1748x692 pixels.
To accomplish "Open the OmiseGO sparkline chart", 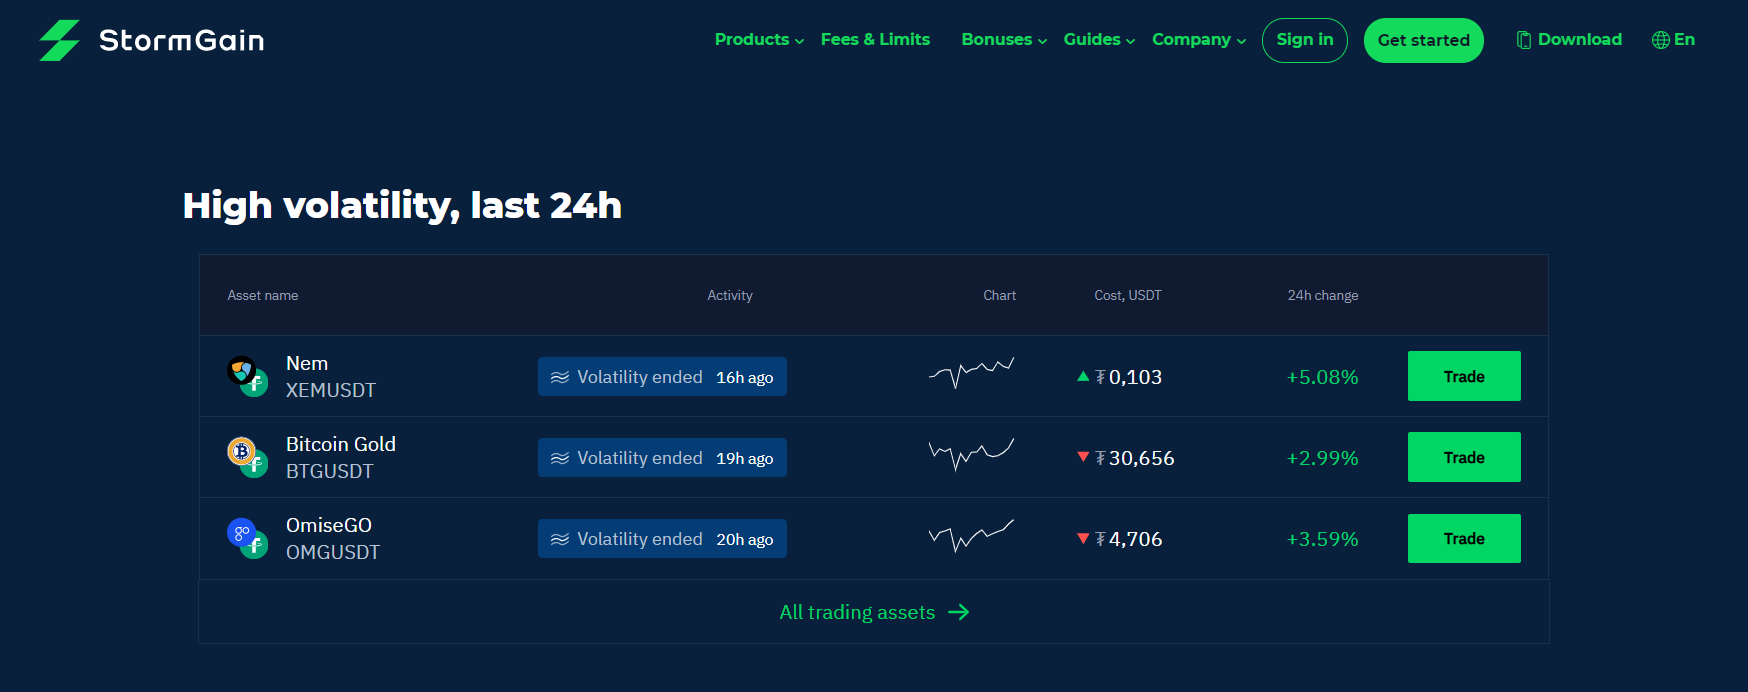I will pos(971,535).
